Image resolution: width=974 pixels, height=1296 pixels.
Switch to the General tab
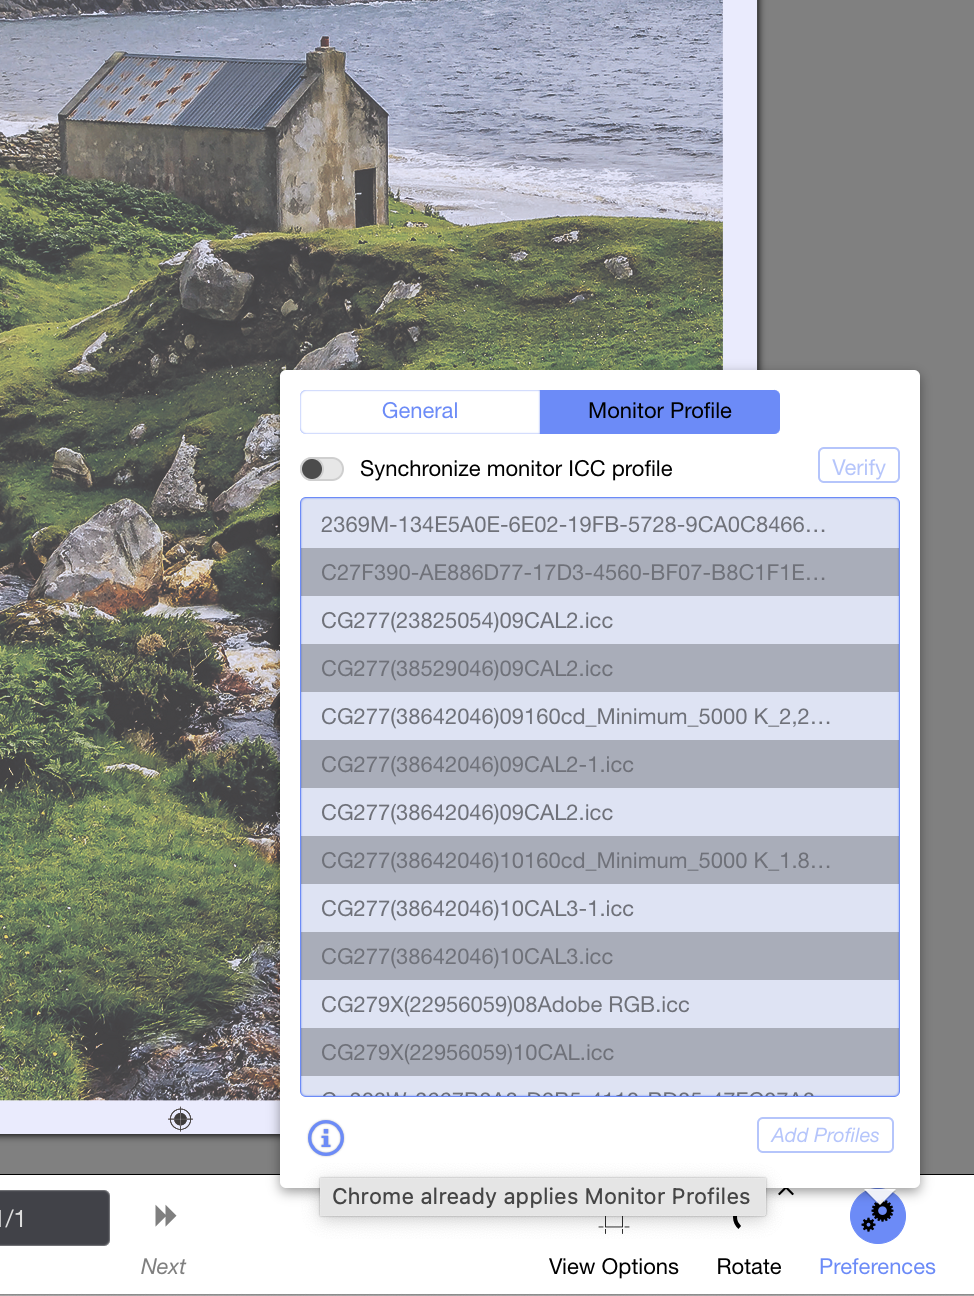[x=420, y=411]
